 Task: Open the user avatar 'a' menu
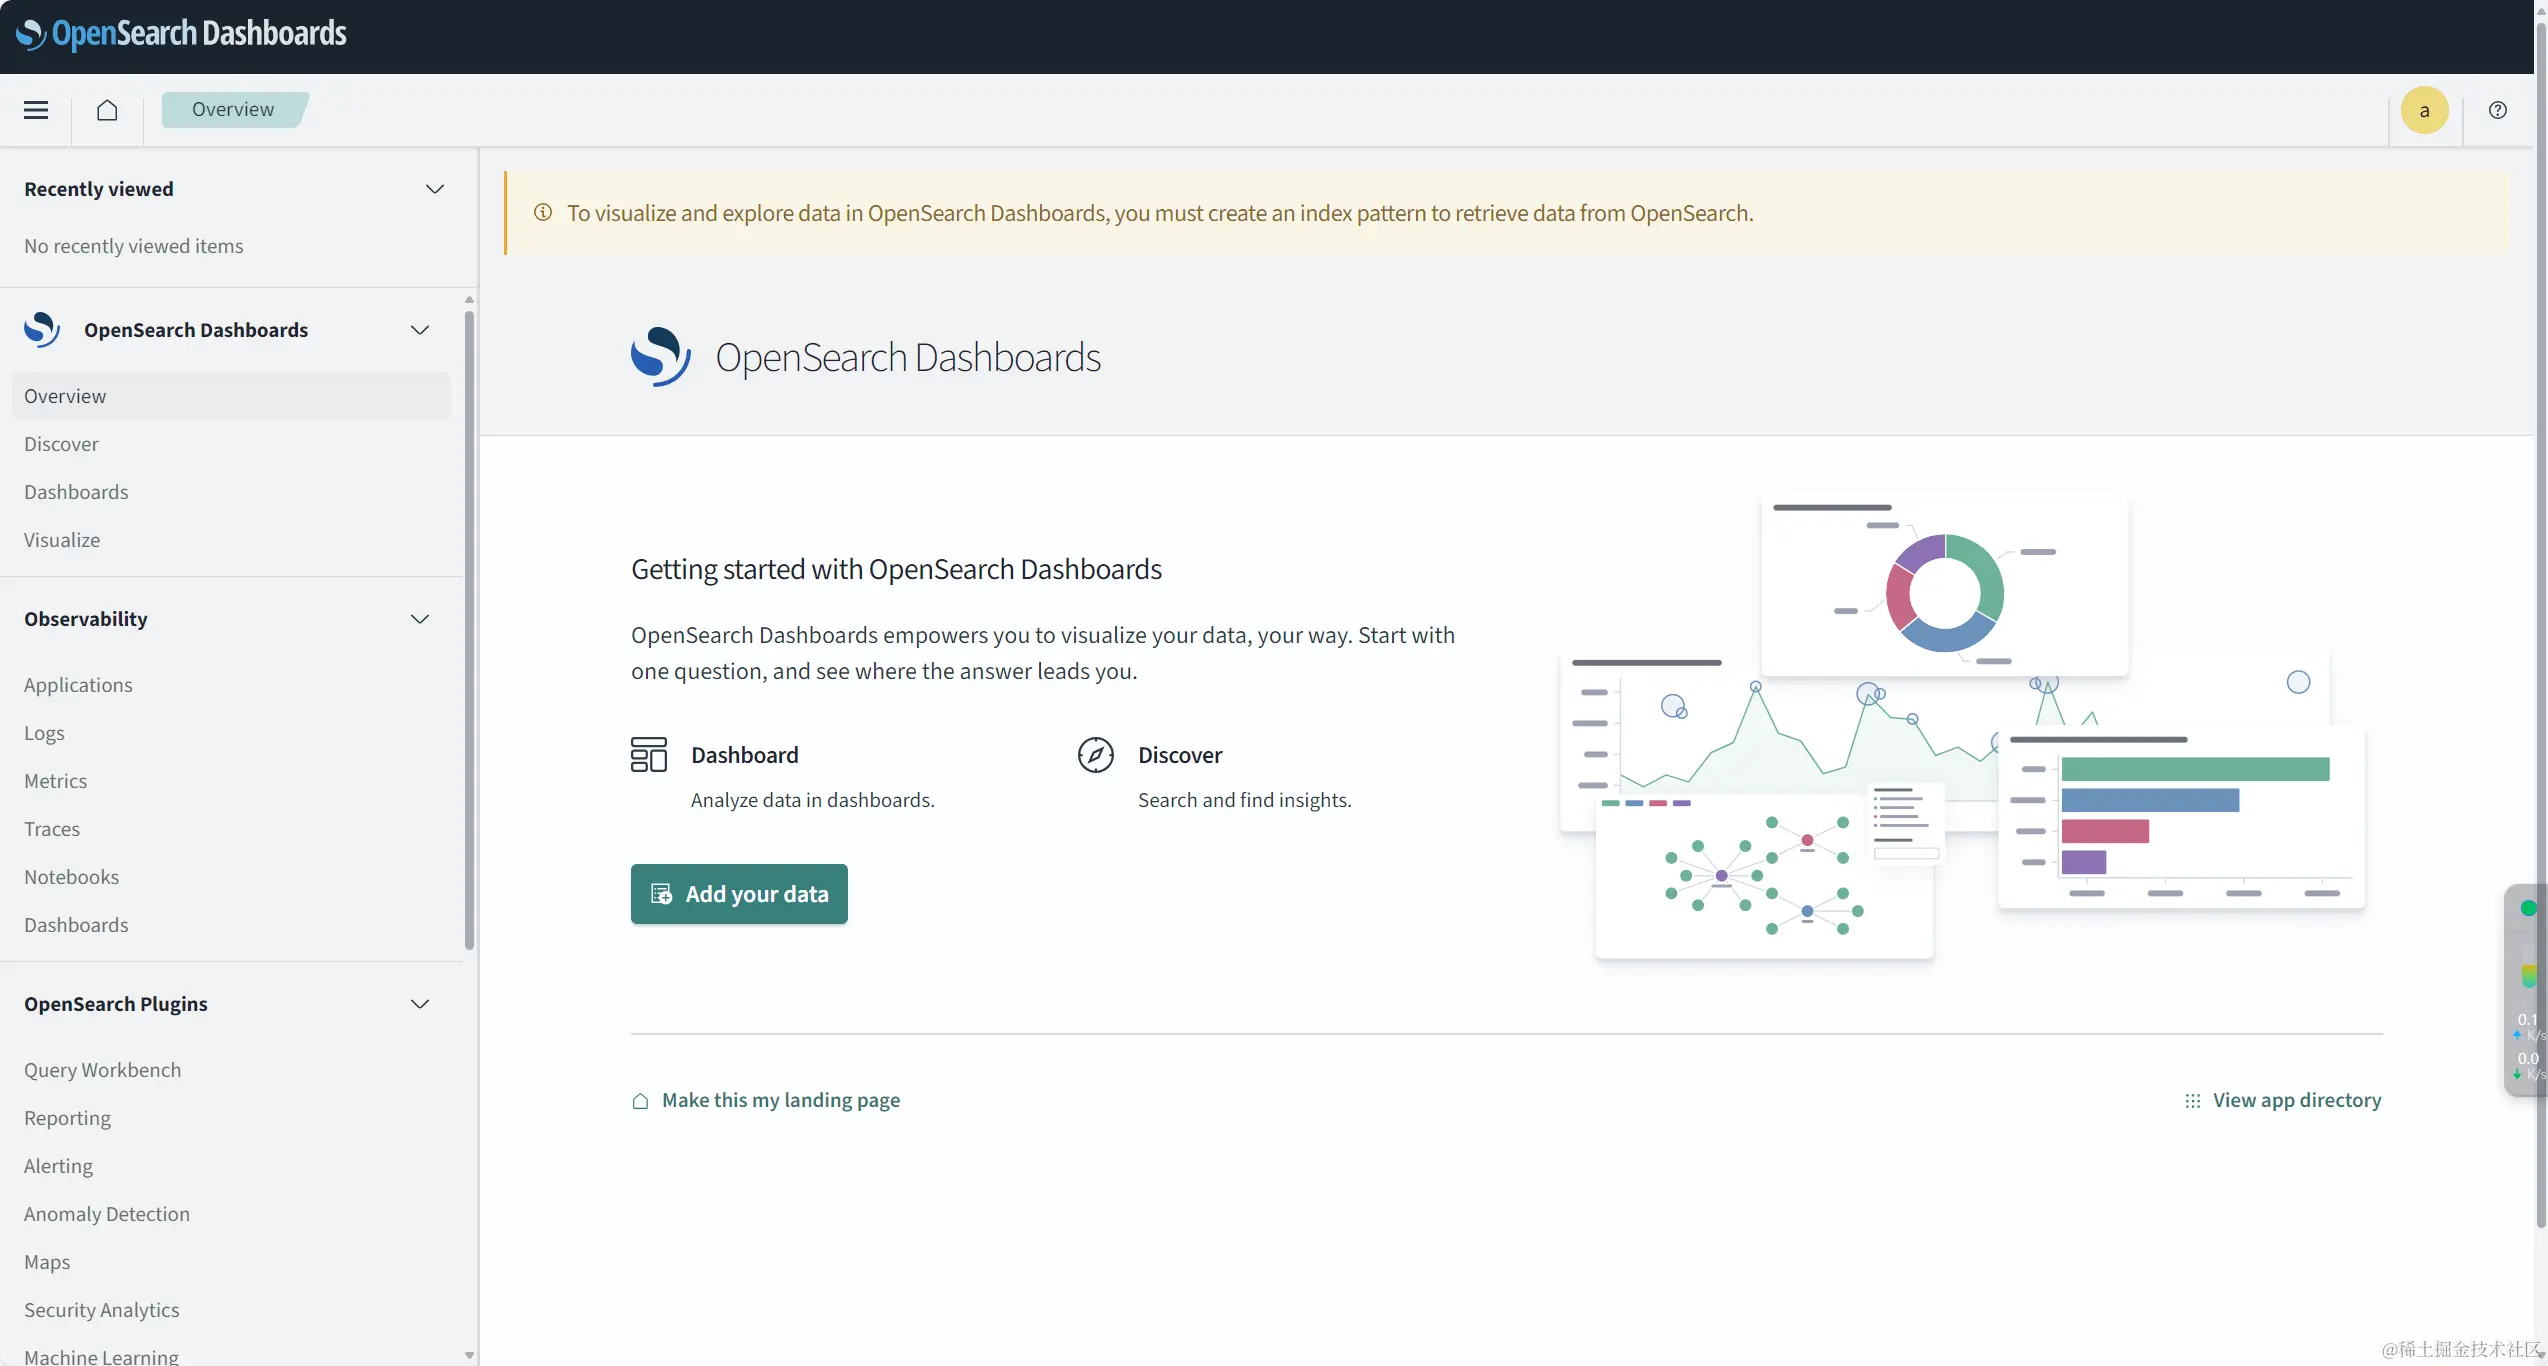pos(2424,110)
